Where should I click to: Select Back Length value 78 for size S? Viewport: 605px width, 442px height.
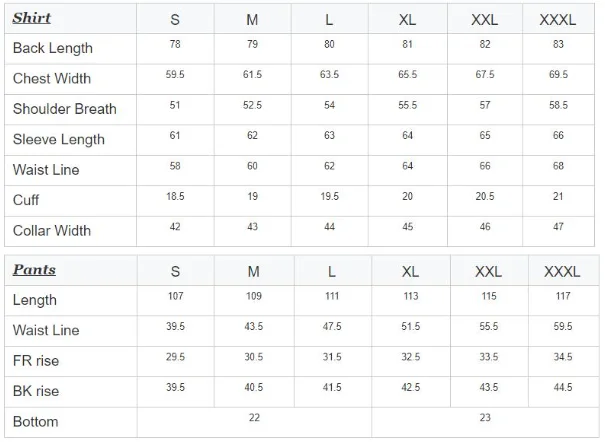175,44
